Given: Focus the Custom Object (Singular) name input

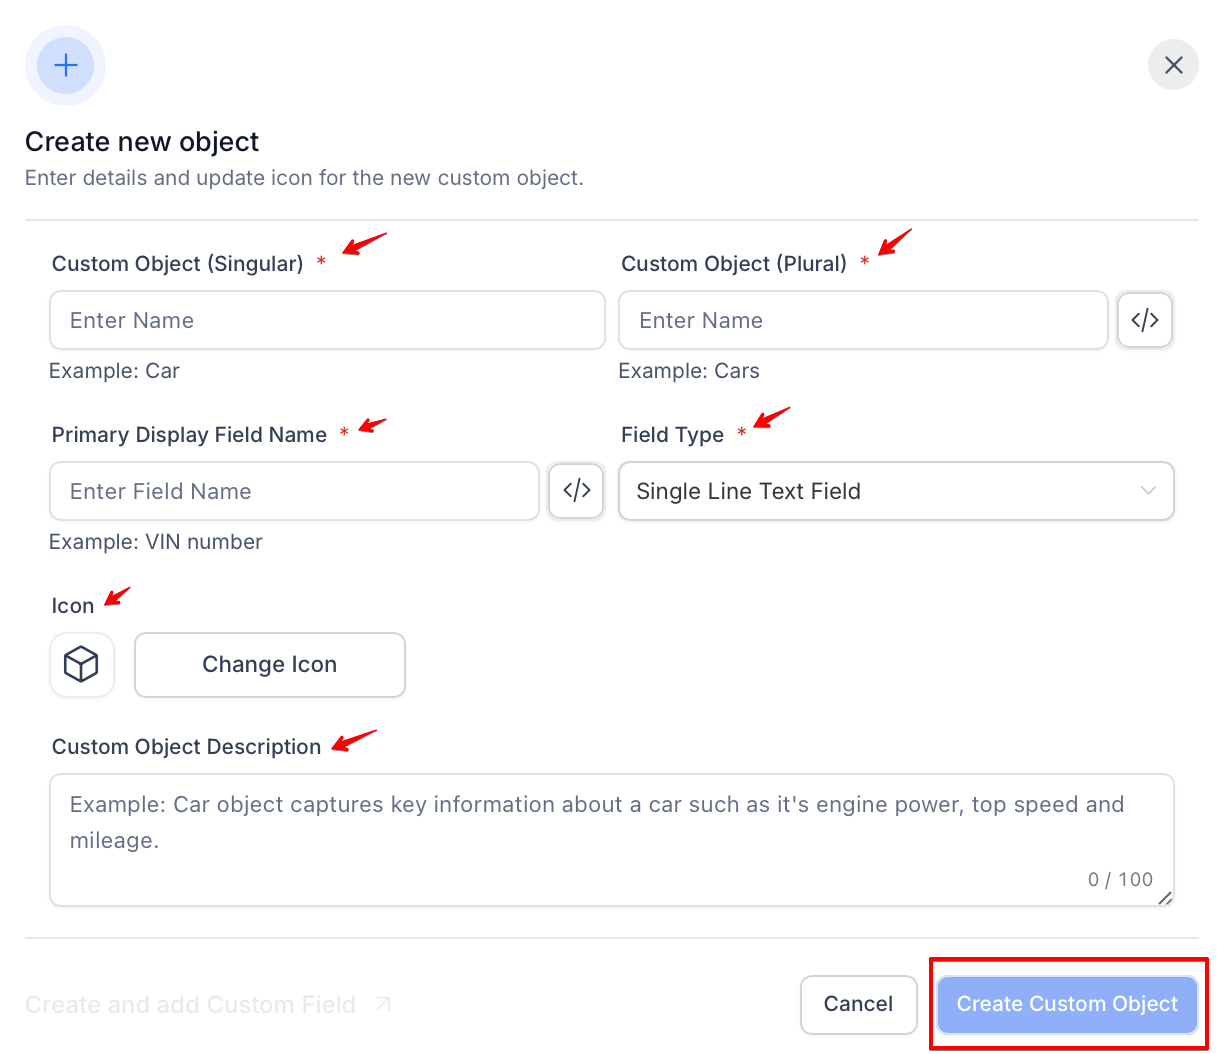Looking at the screenshot, I should click(327, 320).
